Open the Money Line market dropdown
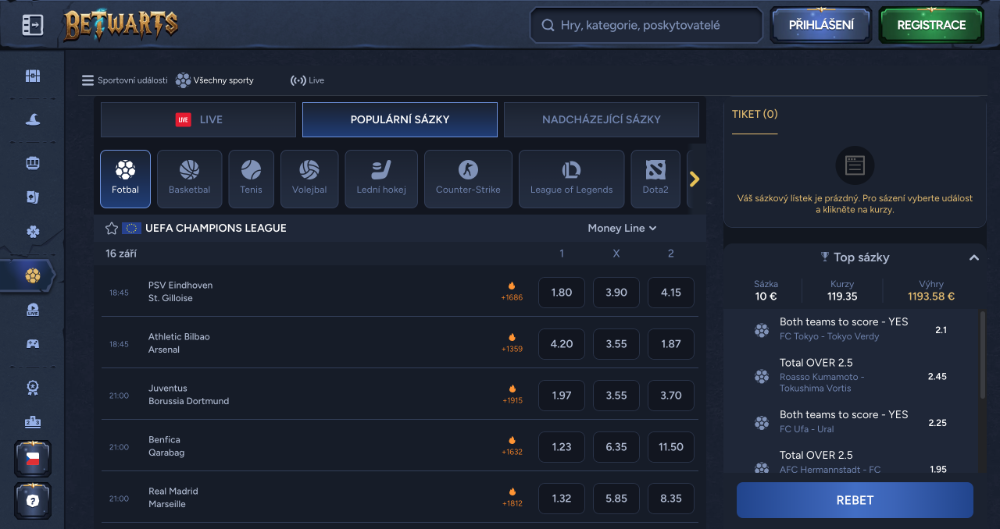The image size is (1000, 529). (621, 228)
